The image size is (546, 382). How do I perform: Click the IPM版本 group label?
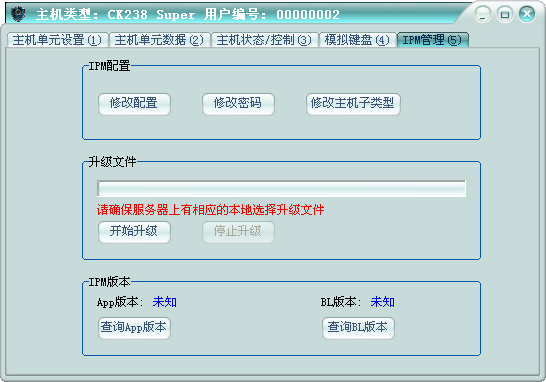point(109,282)
